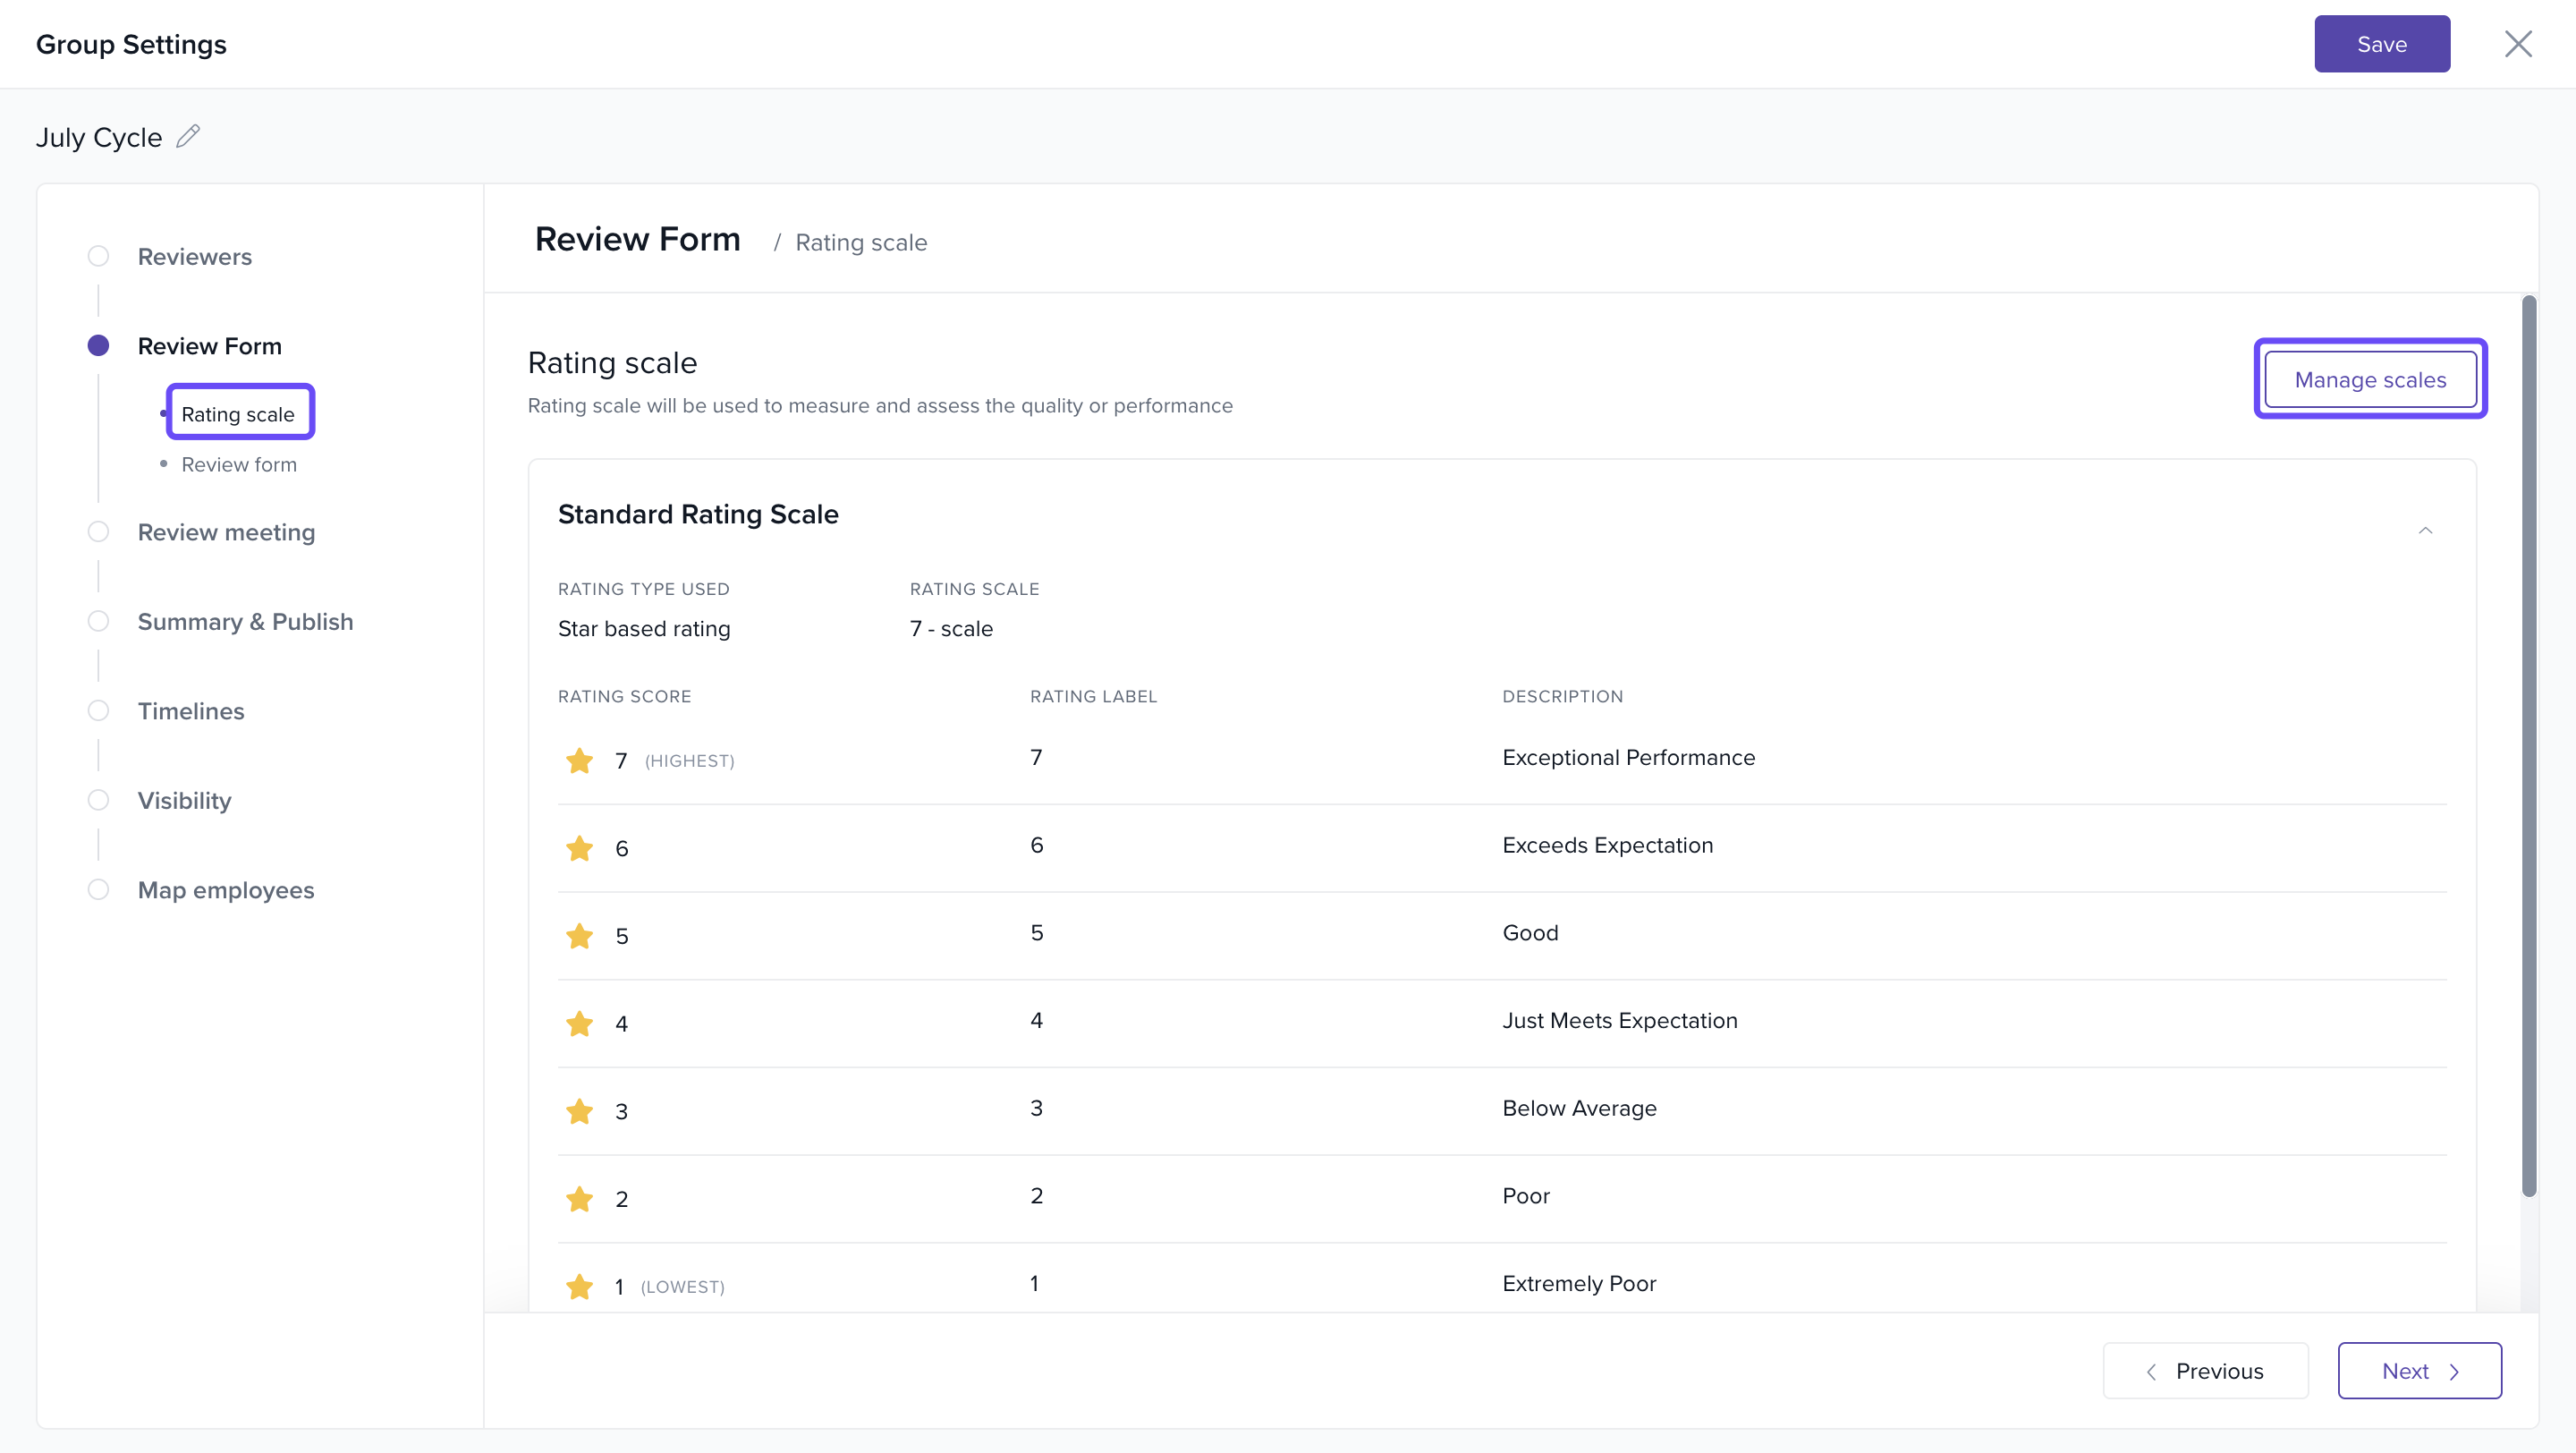This screenshot has height=1453, width=2576.
Task: Click the star icon for rating 4
Action: (579, 1024)
